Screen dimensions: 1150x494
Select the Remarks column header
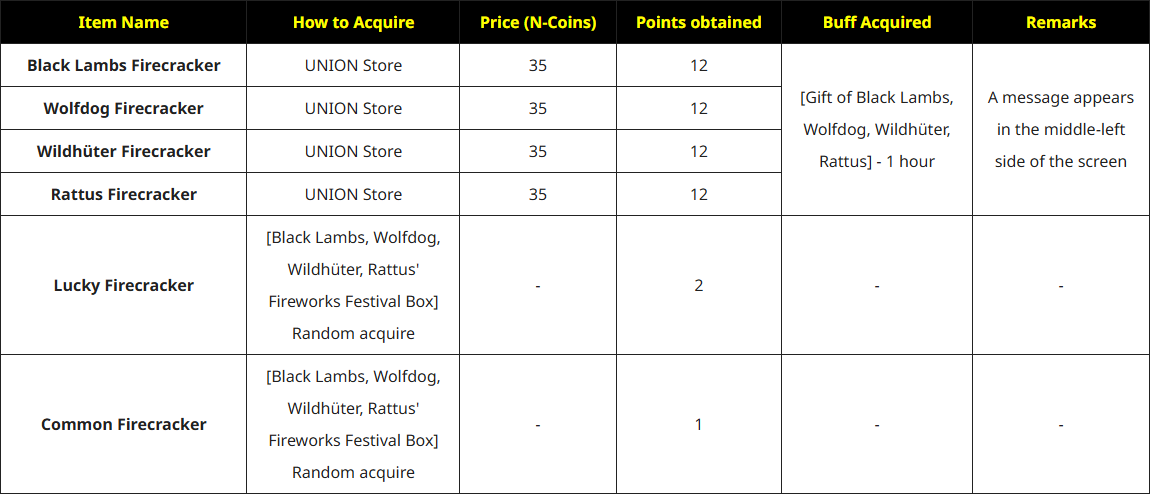click(1061, 22)
